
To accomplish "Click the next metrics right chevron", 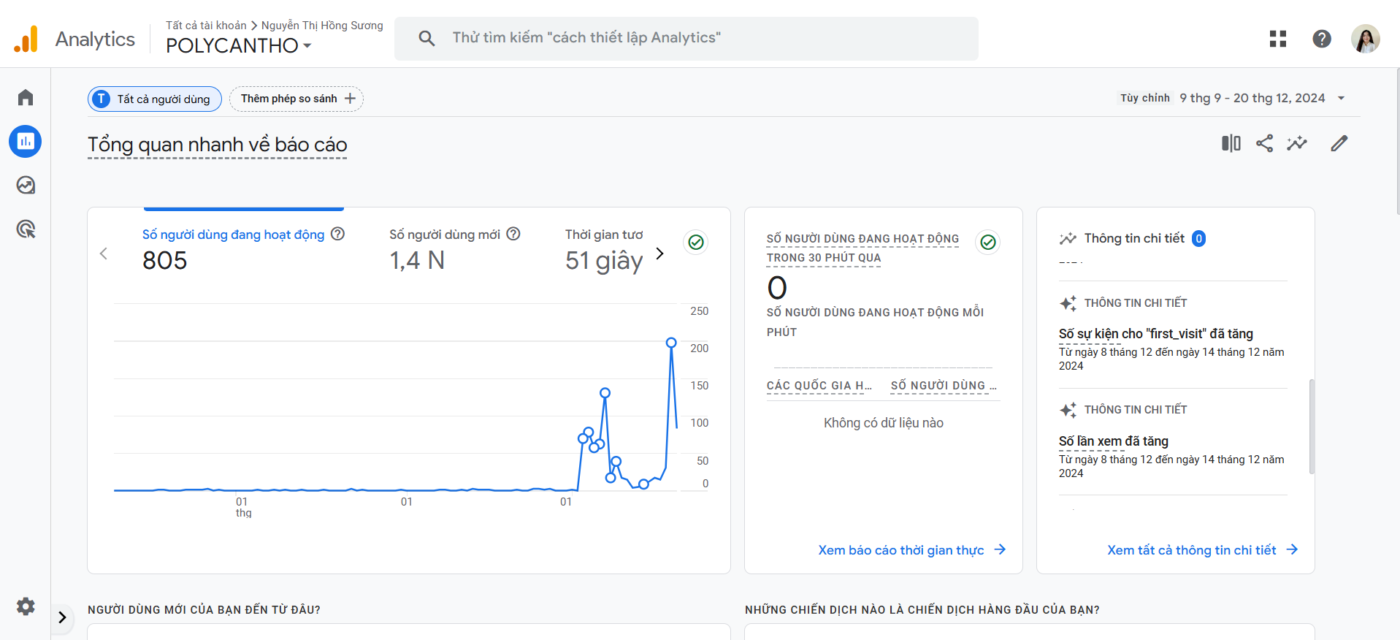I will (x=659, y=253).
